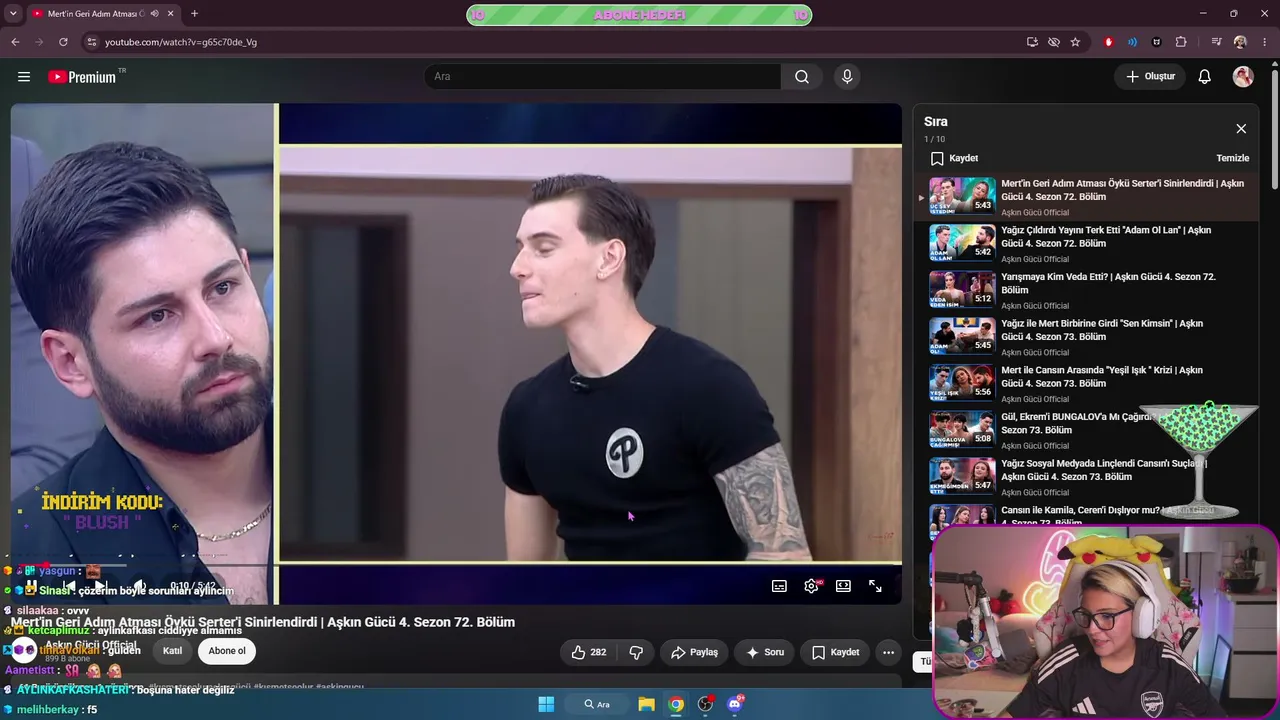Click the search magnifier button
Image resolution: width=1280 pixels, height=720 pixels.
pyautogui.click(x=802, y=77)
